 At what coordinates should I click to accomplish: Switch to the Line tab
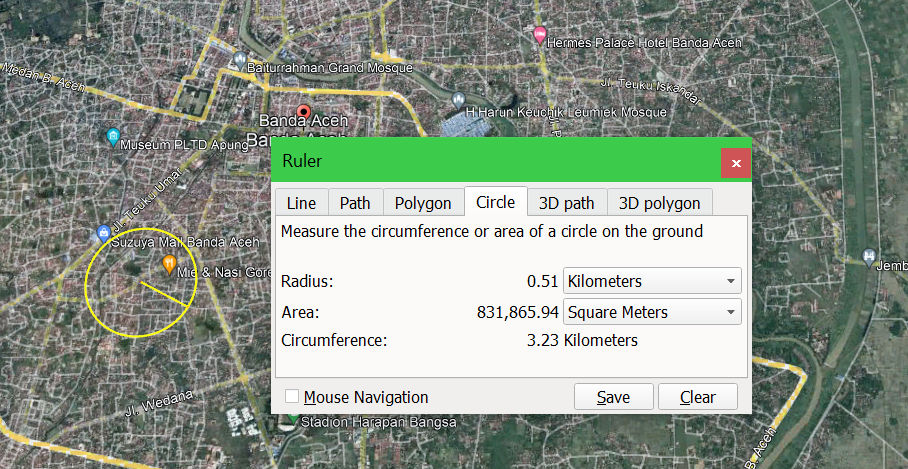tap(301, 203)
